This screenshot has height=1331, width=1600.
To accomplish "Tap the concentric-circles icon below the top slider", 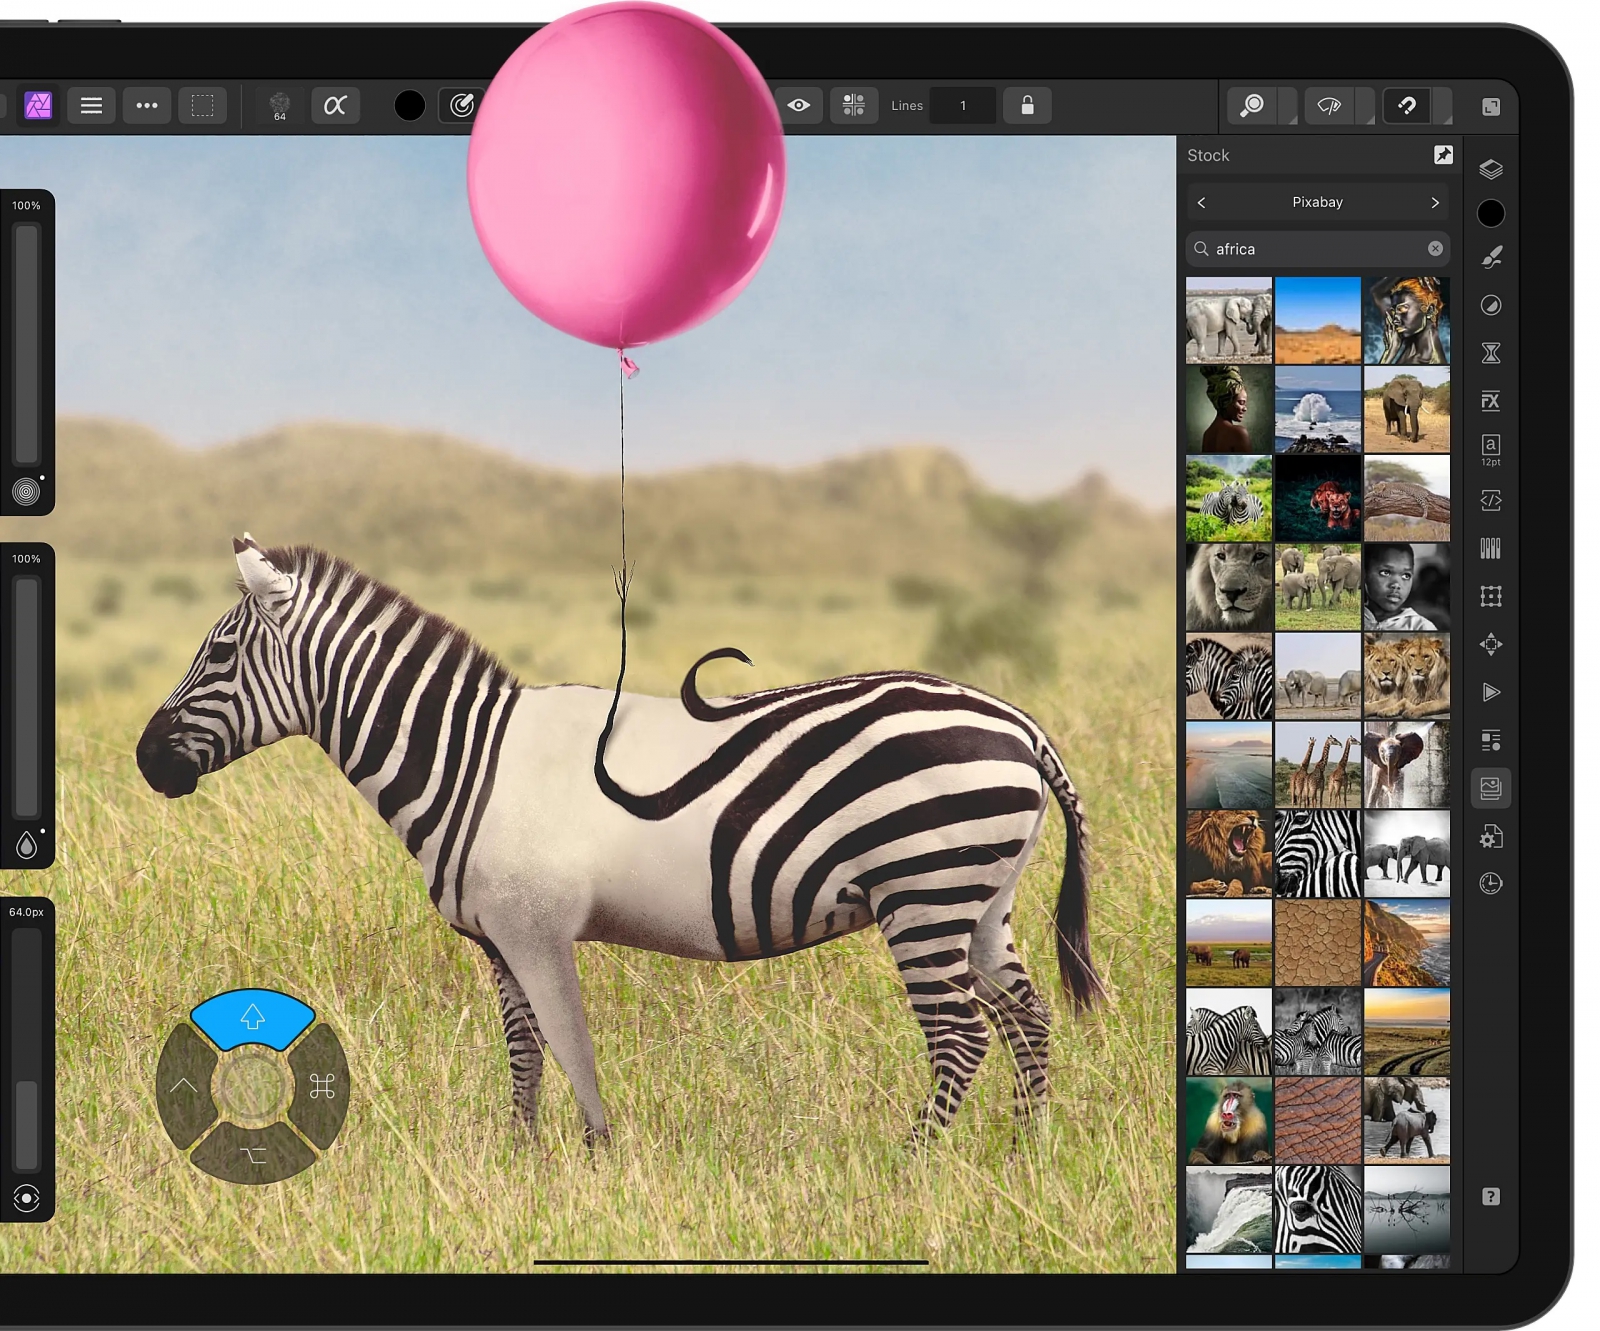I will point(27,491).
